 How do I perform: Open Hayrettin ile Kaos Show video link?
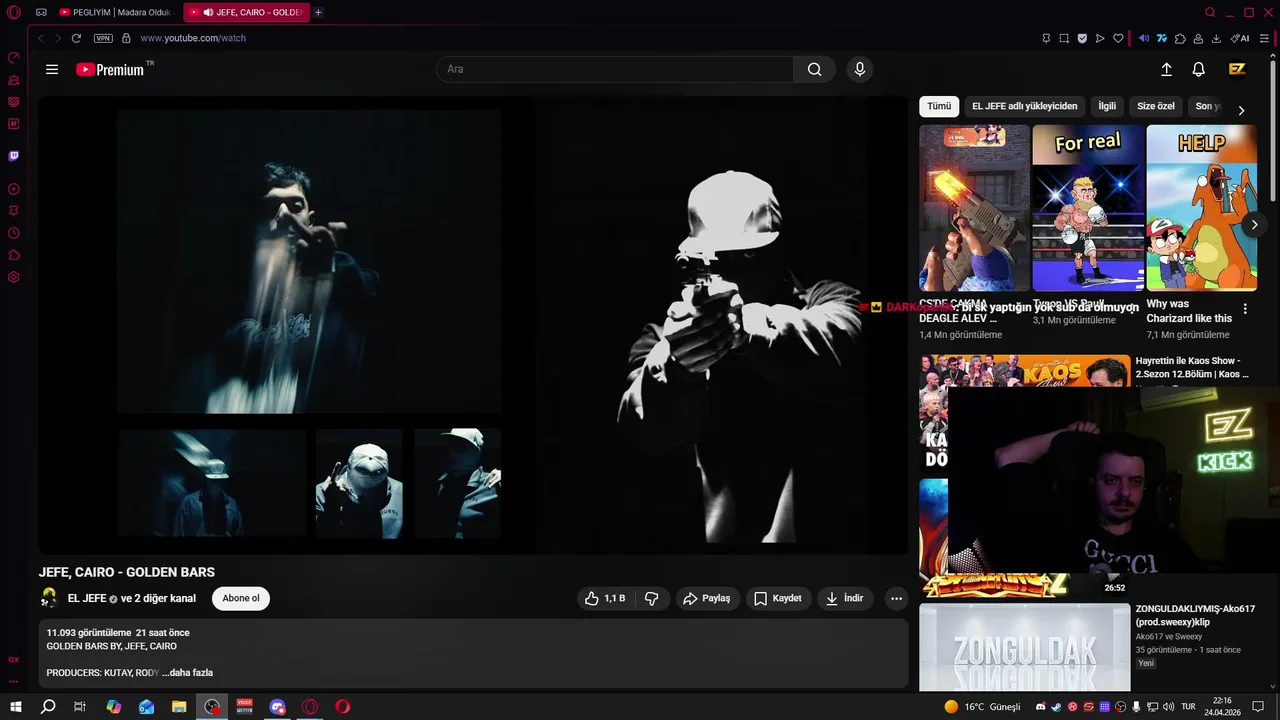[x=1192, y=367]
